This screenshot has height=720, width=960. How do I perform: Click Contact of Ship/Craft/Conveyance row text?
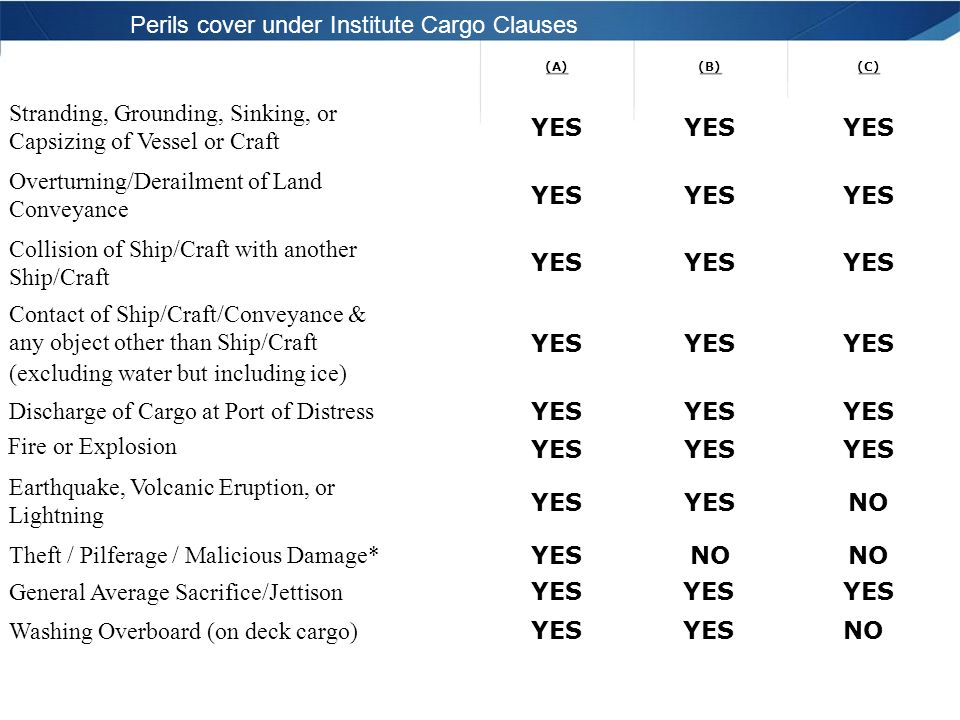pyautogui.click(x=187, y=344)
